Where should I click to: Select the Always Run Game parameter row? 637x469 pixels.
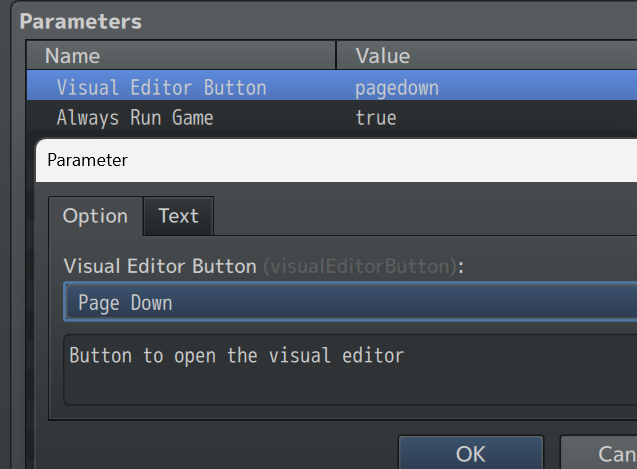tap(135, 118)
